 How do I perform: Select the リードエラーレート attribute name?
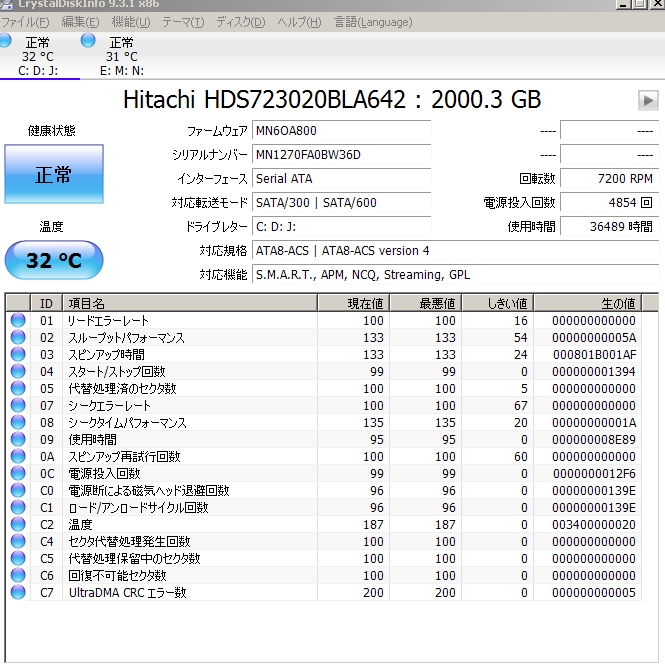[109, 320]
